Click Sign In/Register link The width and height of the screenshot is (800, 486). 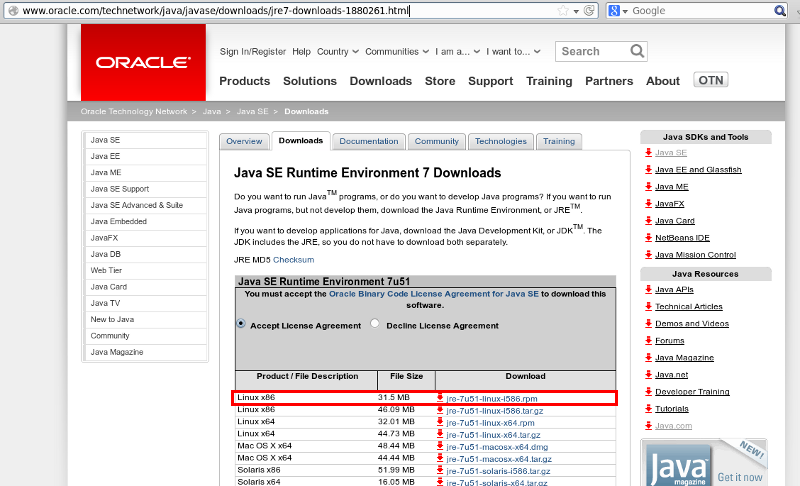[253, 52]
